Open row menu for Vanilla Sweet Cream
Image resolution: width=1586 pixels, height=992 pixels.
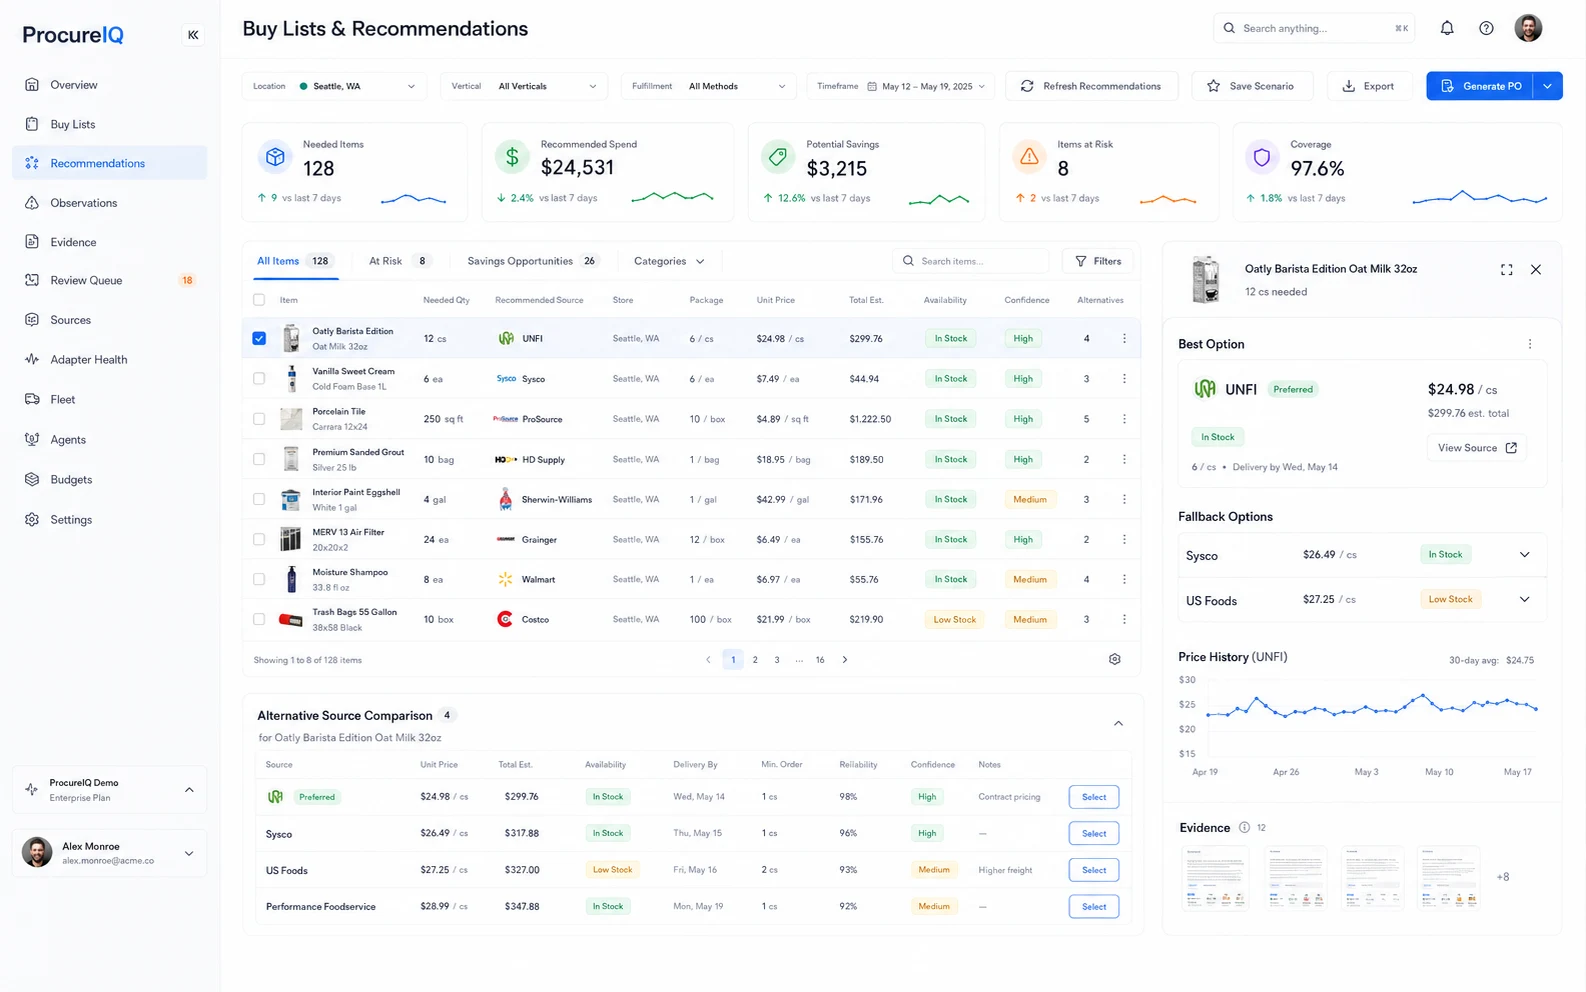coord(1124,379)
